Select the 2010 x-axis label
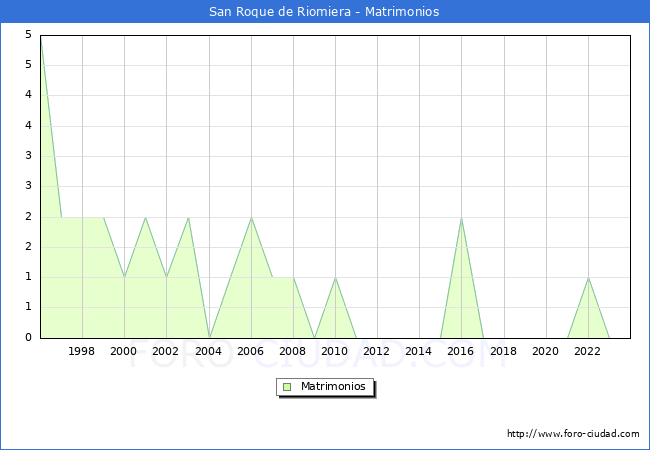Viewport: 650px width, 450px height. coord(335,351)
